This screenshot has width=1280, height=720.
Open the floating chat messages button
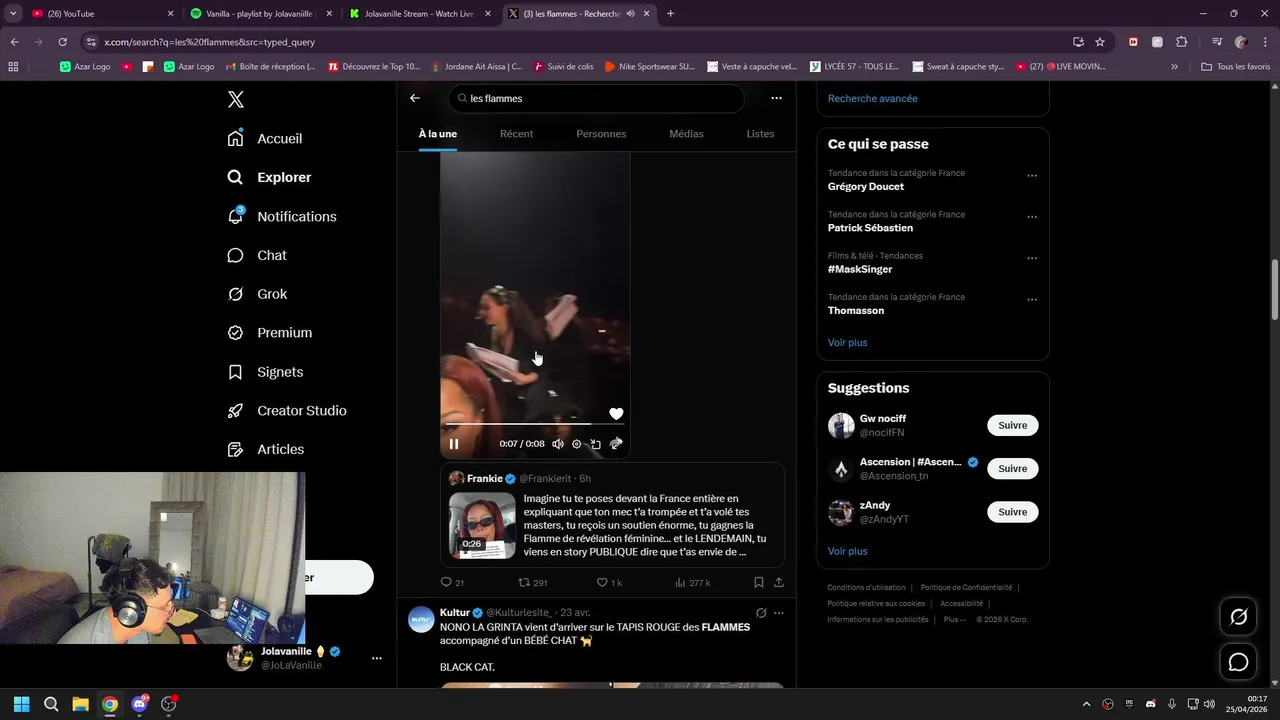[x=1238, y=662]
